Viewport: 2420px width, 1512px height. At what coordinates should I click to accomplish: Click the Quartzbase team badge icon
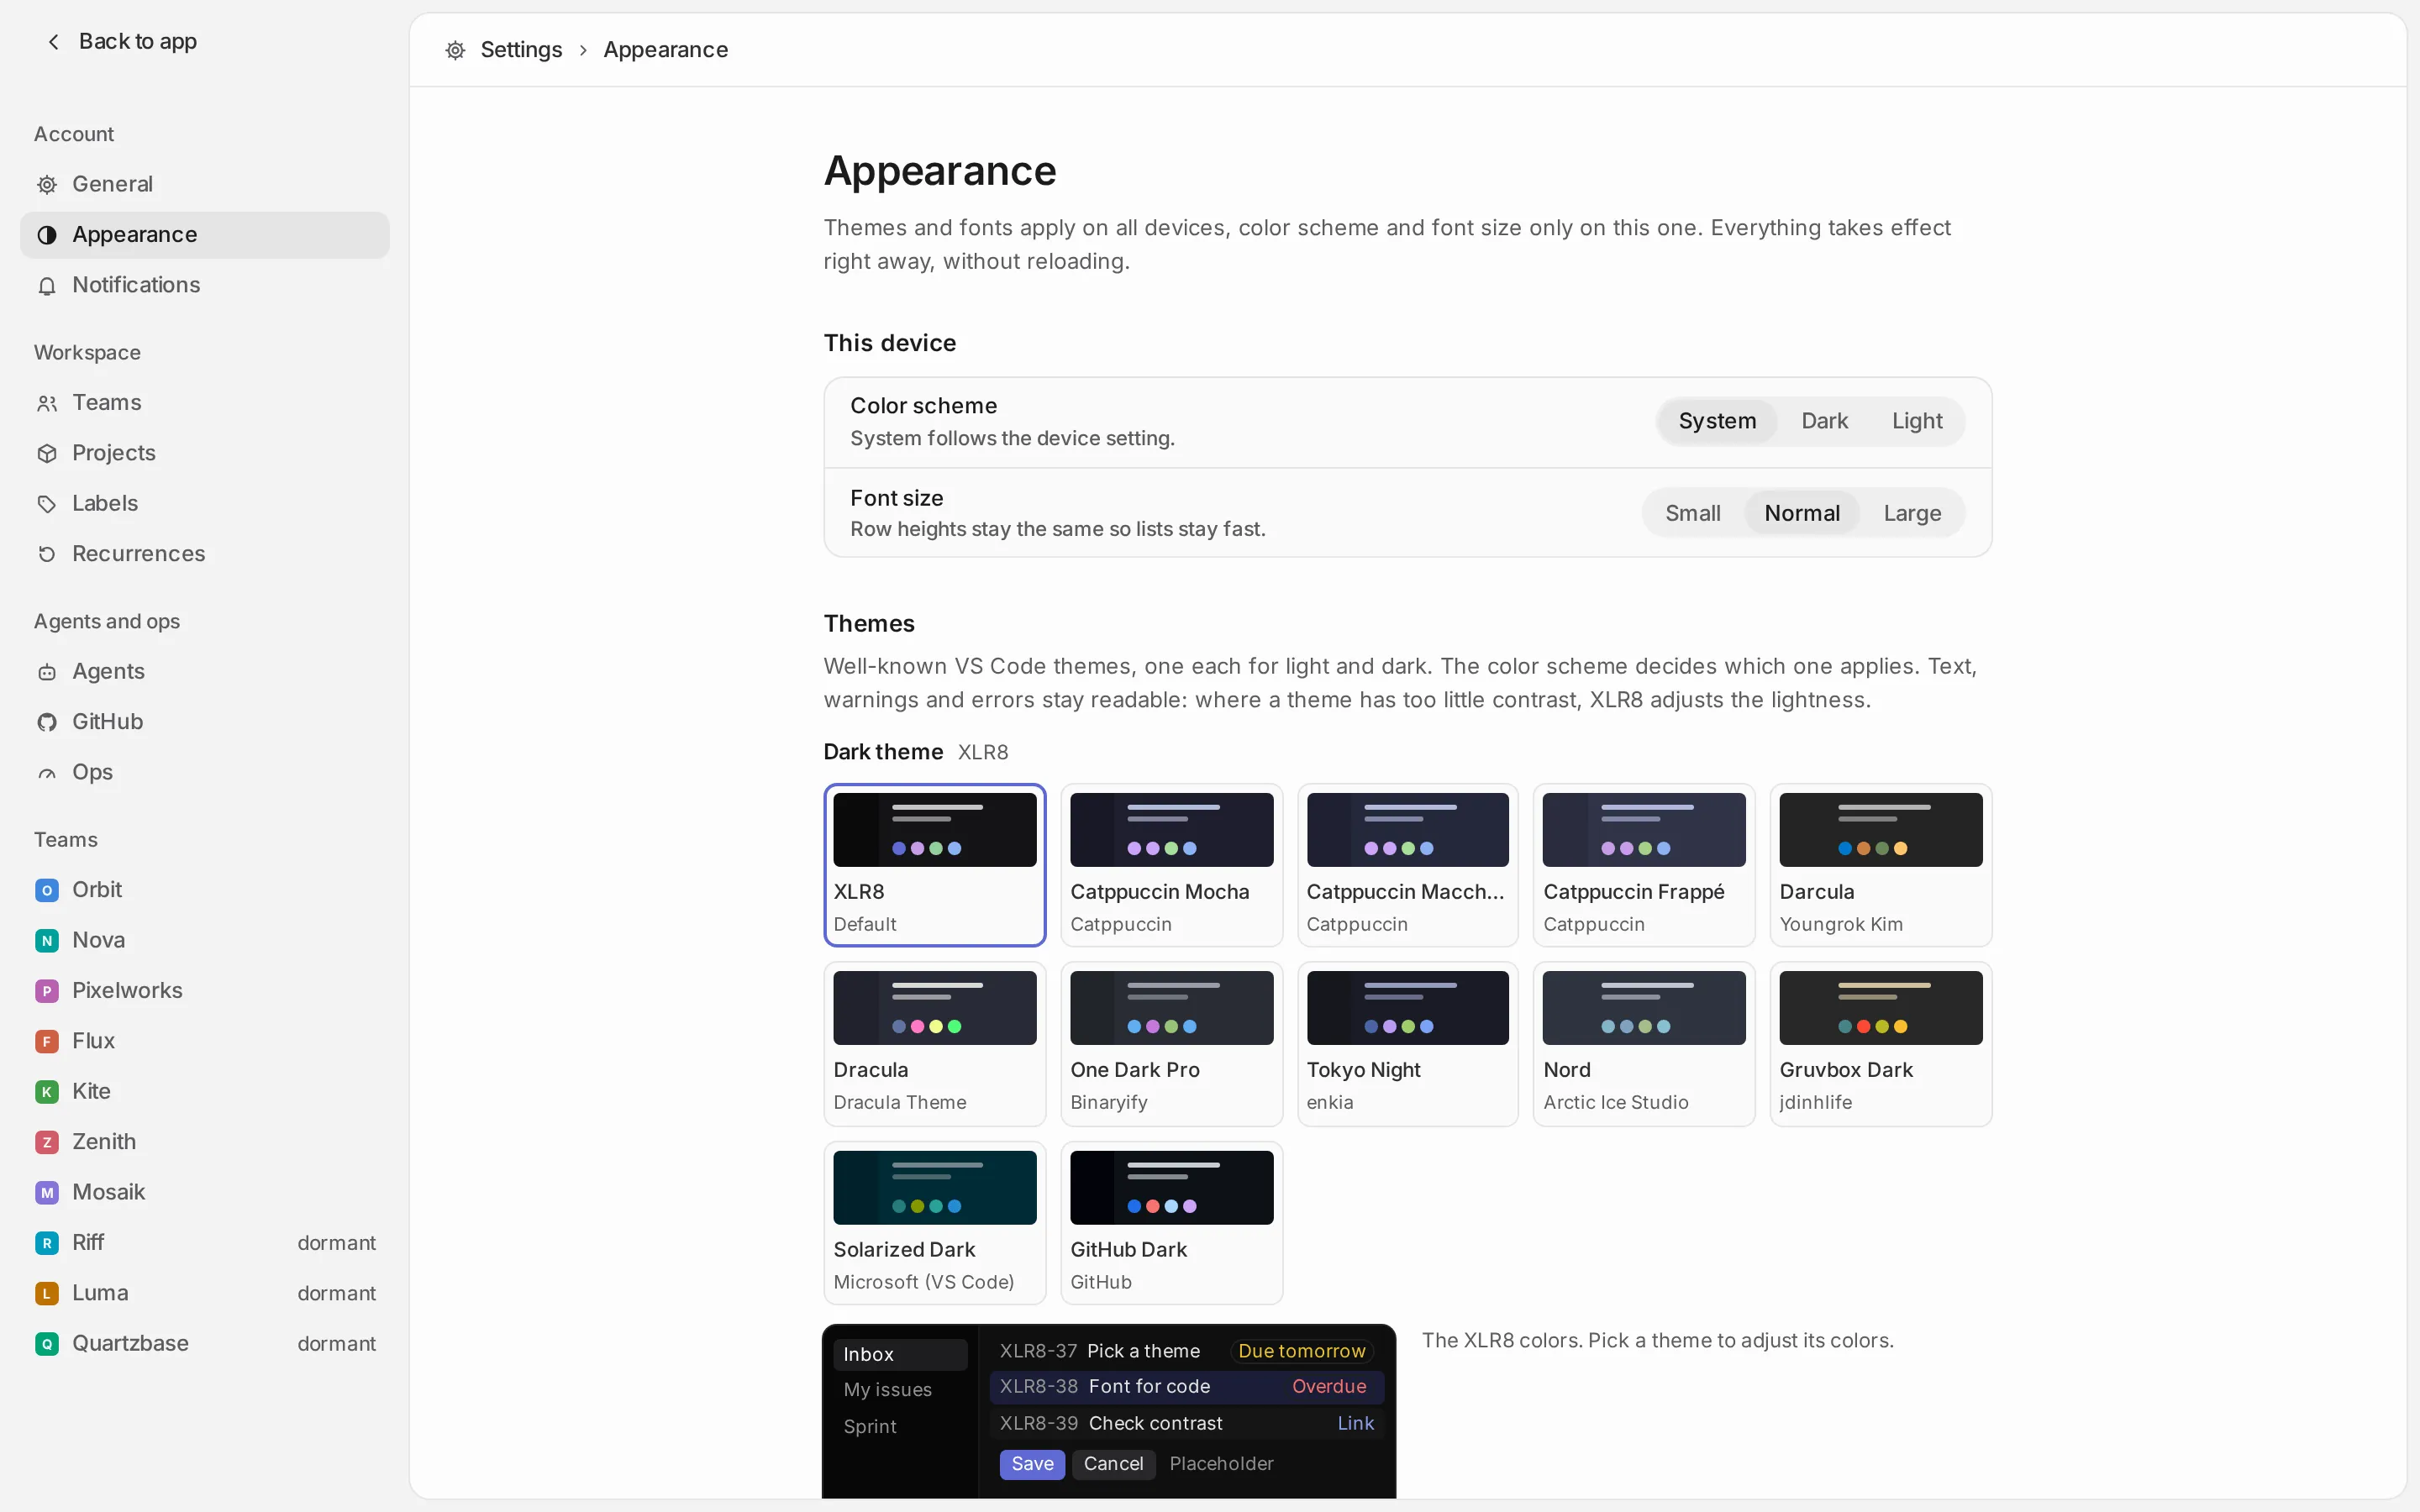47,1344
